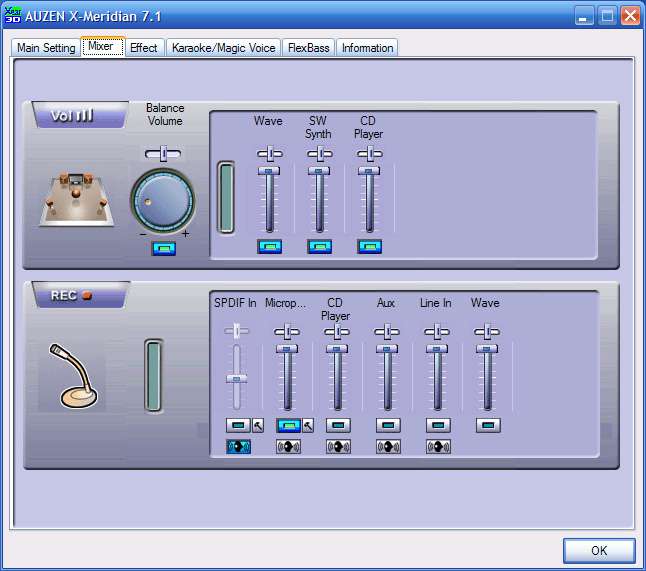This screenshot has width=646, height=571.
Task: Adjust the playback Wave balance slider
Action: 270,154
